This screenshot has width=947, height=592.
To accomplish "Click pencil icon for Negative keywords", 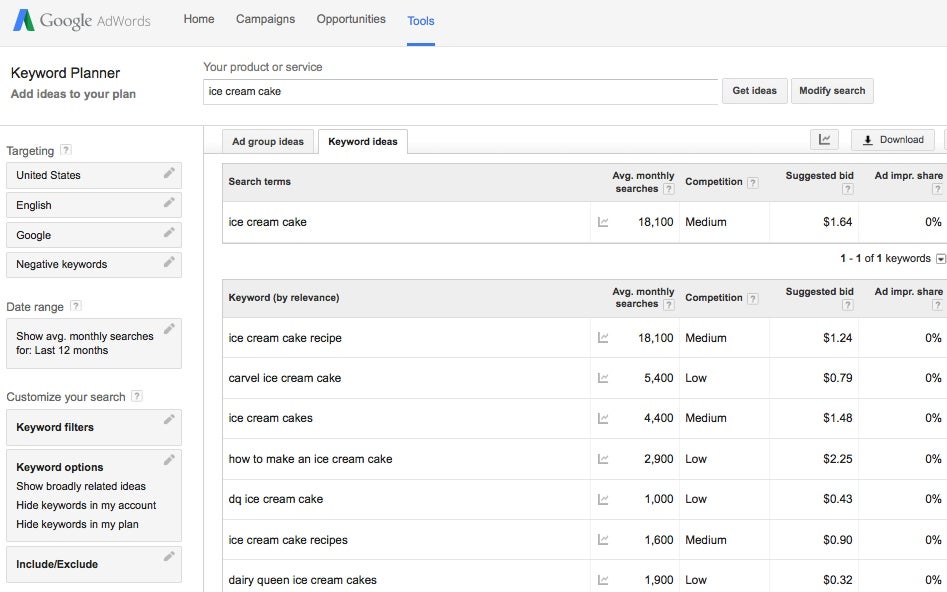I will 169,262.
